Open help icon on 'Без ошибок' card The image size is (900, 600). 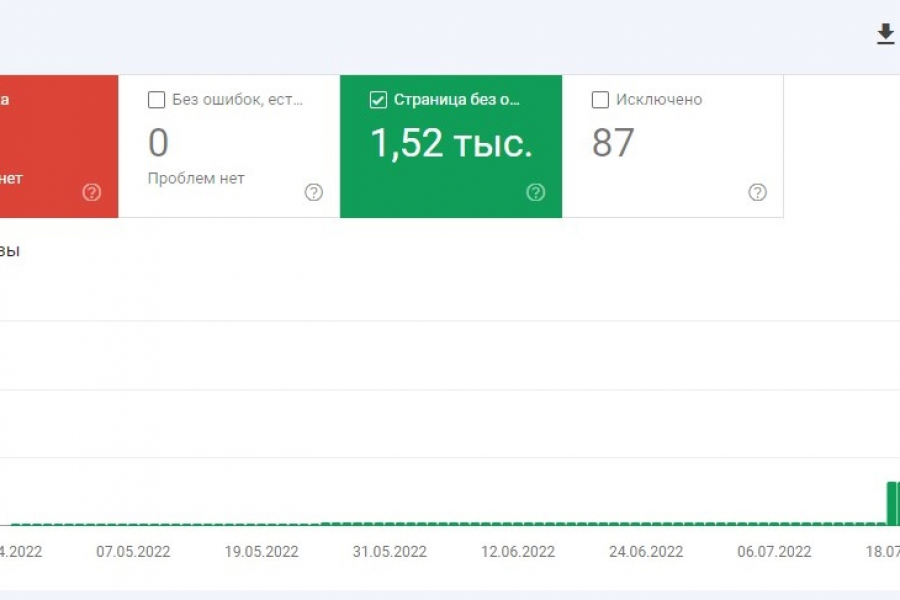pyautogui.click(x=313, y=192)
